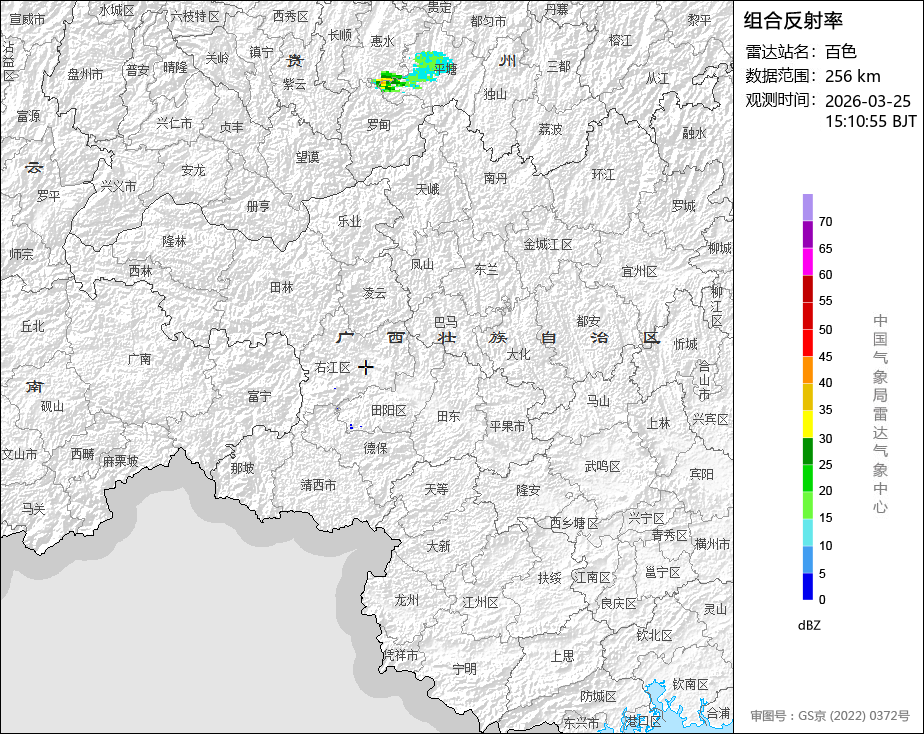The width and height of the screenshot is (924, 734).
Task: Click the observation time 15:10:55 BJT
Action: pos(870,121)
